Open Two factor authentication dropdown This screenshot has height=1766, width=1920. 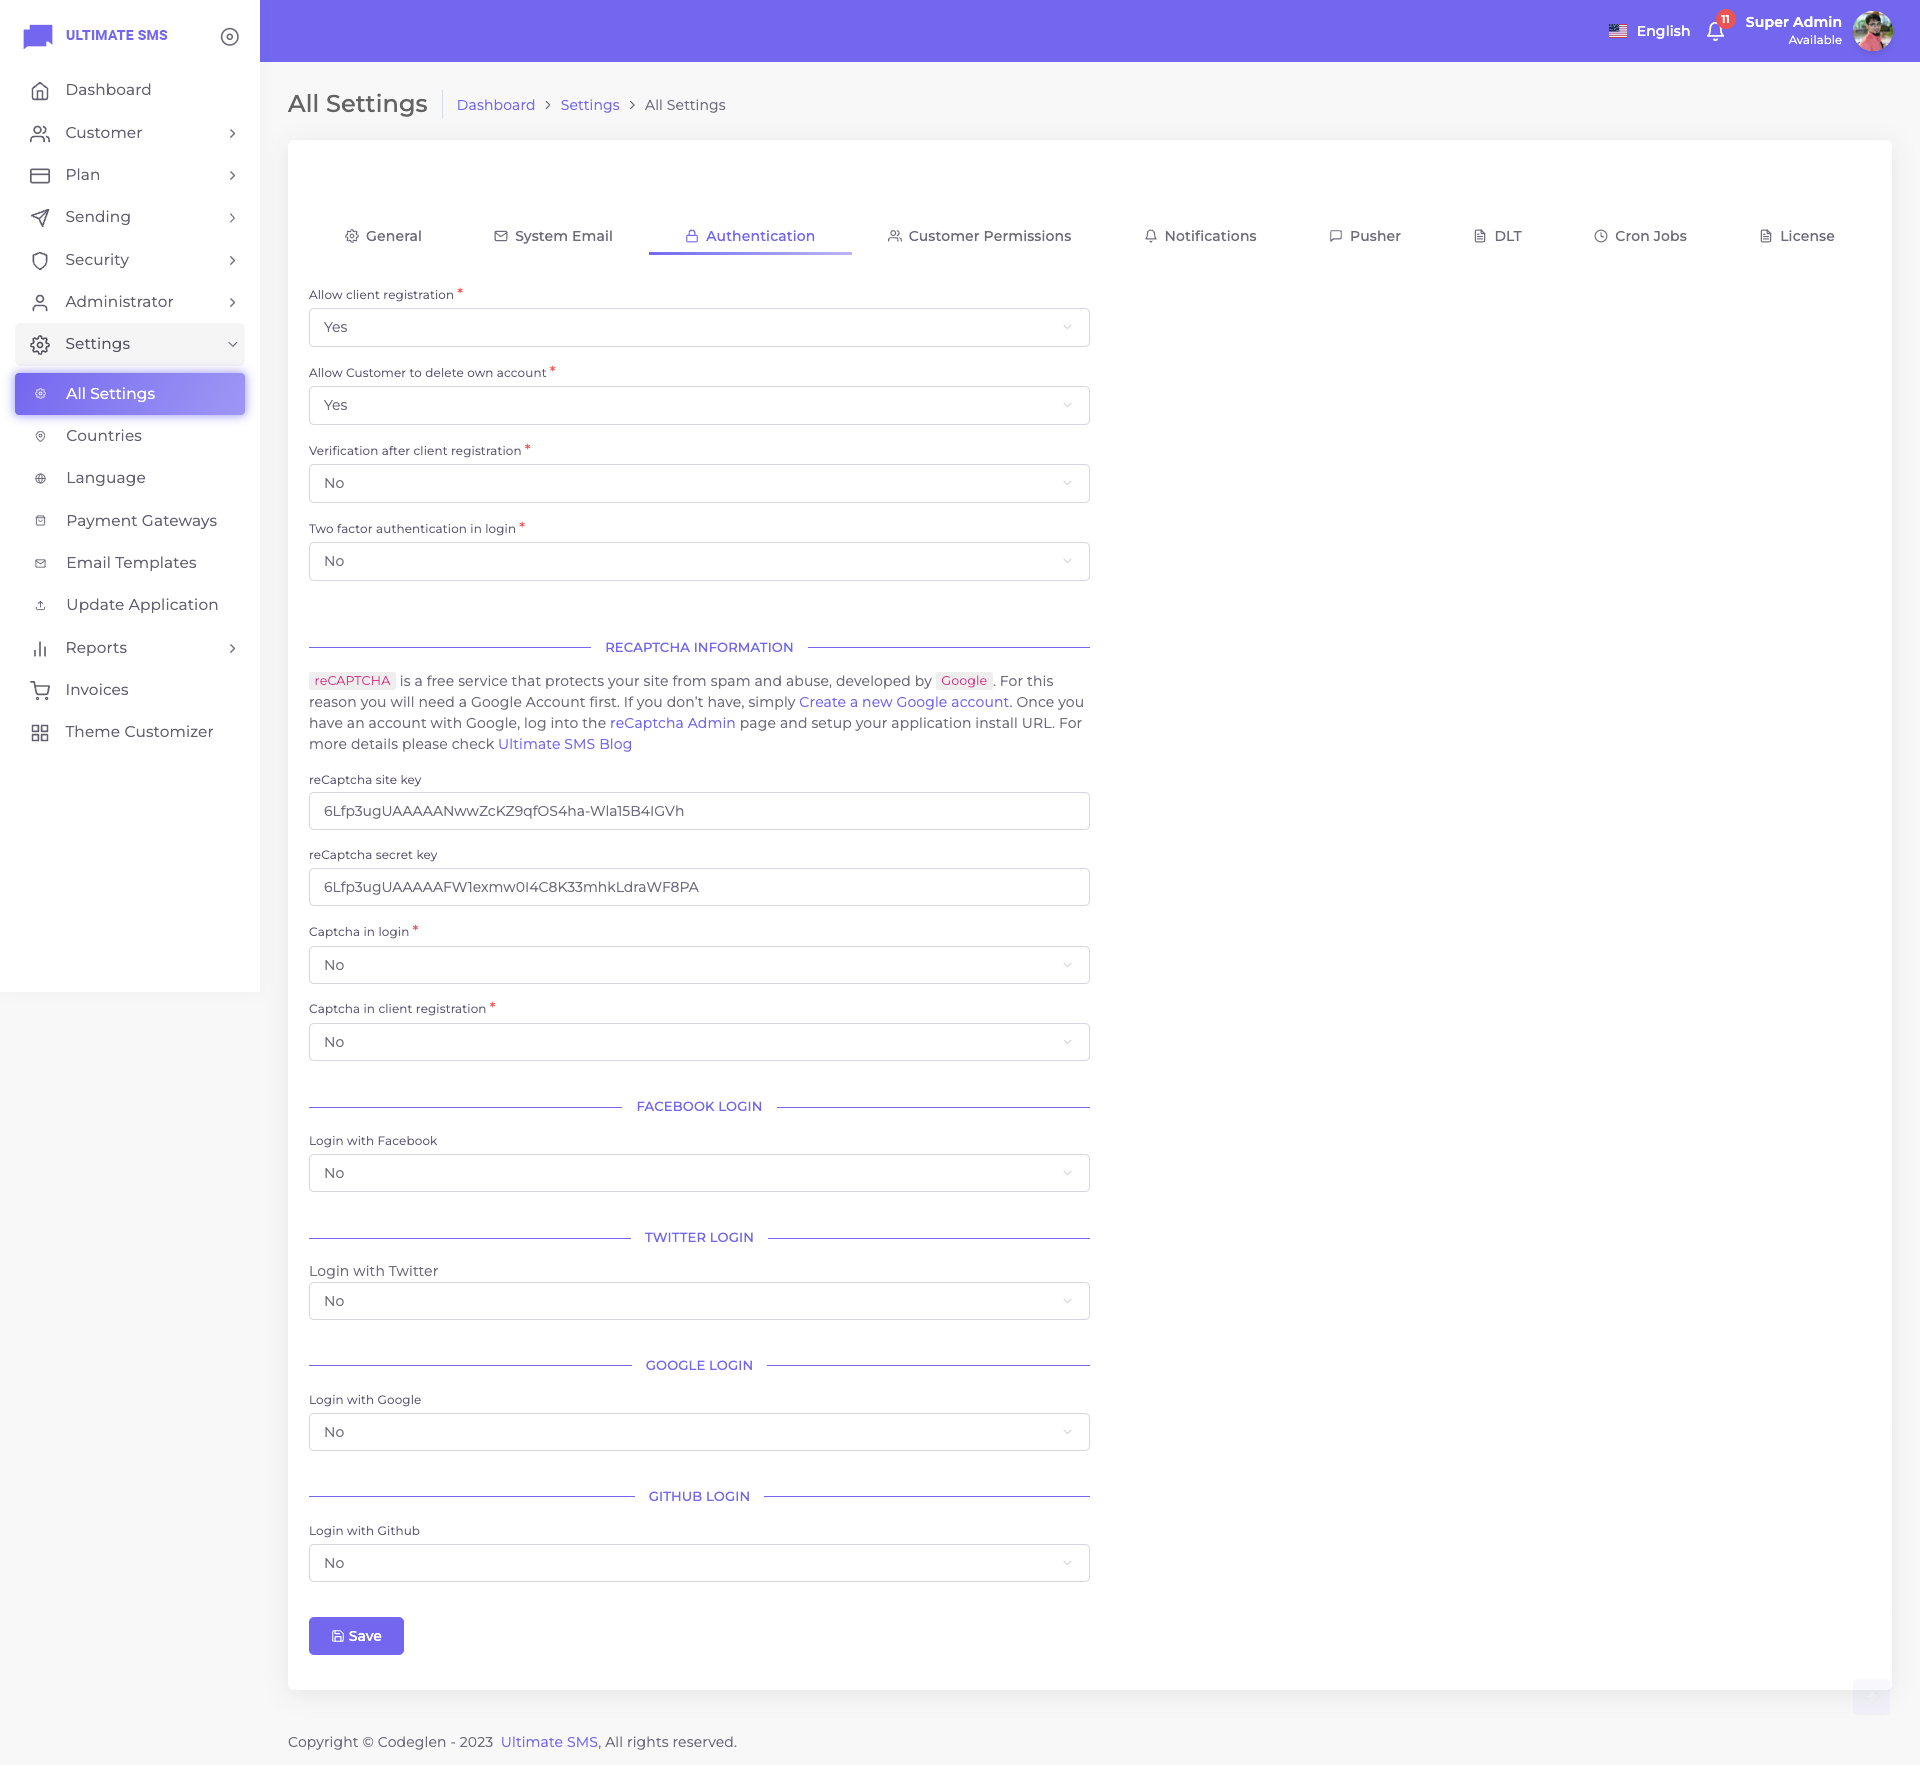pyautogui.click(x=698, y=562)
